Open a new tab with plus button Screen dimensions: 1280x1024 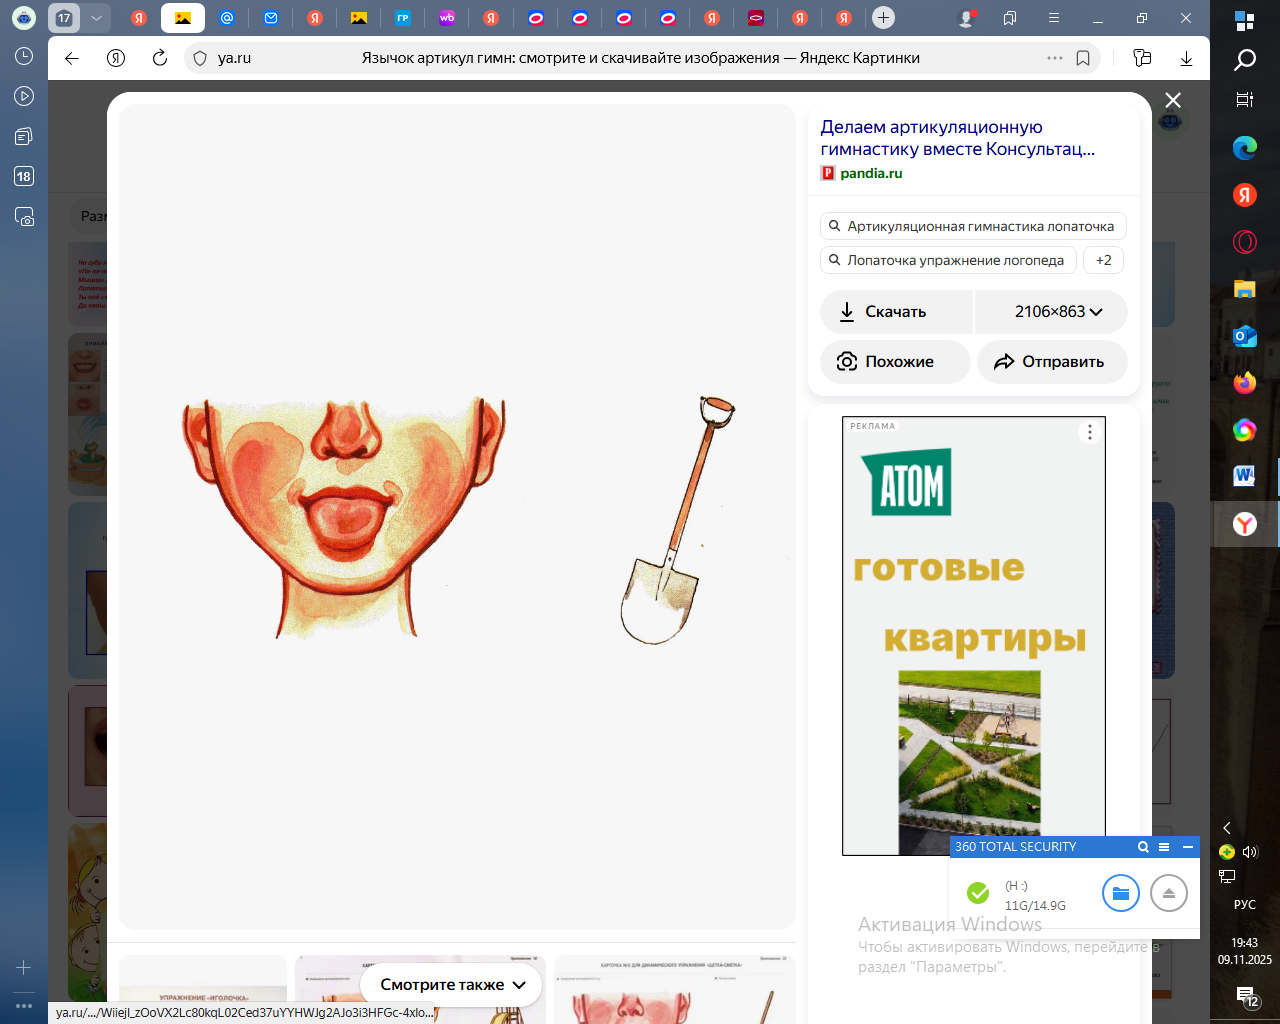[883, 18]
